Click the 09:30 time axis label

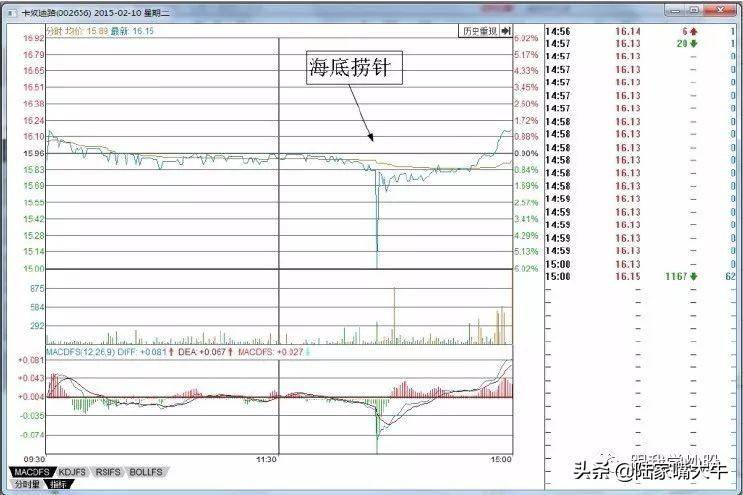click(34, 459)
